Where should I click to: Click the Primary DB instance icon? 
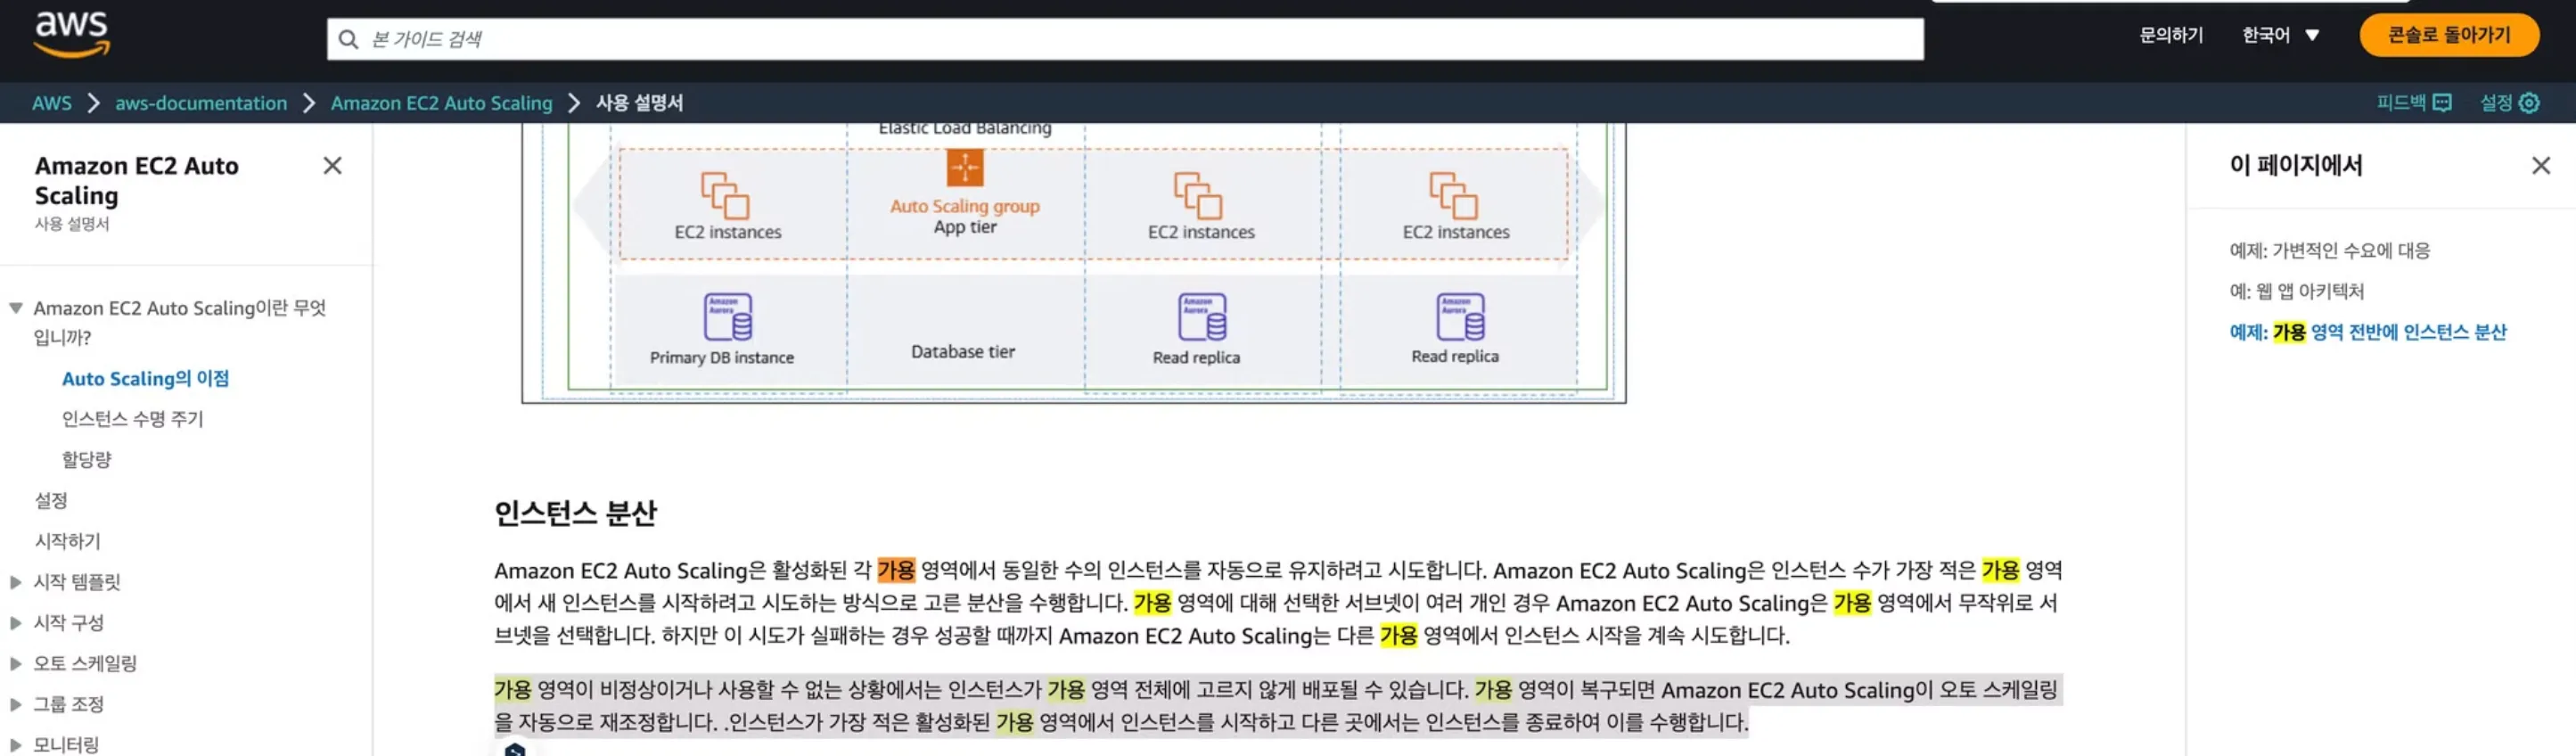coord(727,317)
